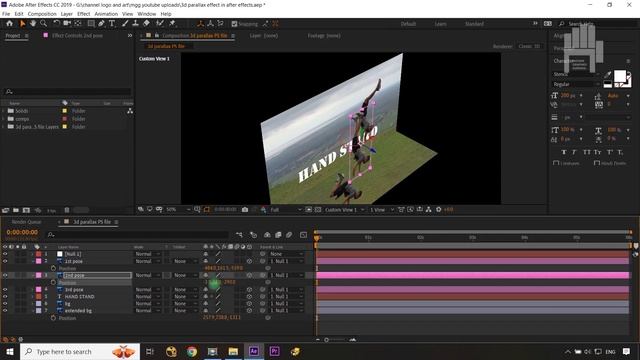Viewport: 640px width, 360px height.
Task: Open the Custom View 1 dropdown
Action: point(344,209)
